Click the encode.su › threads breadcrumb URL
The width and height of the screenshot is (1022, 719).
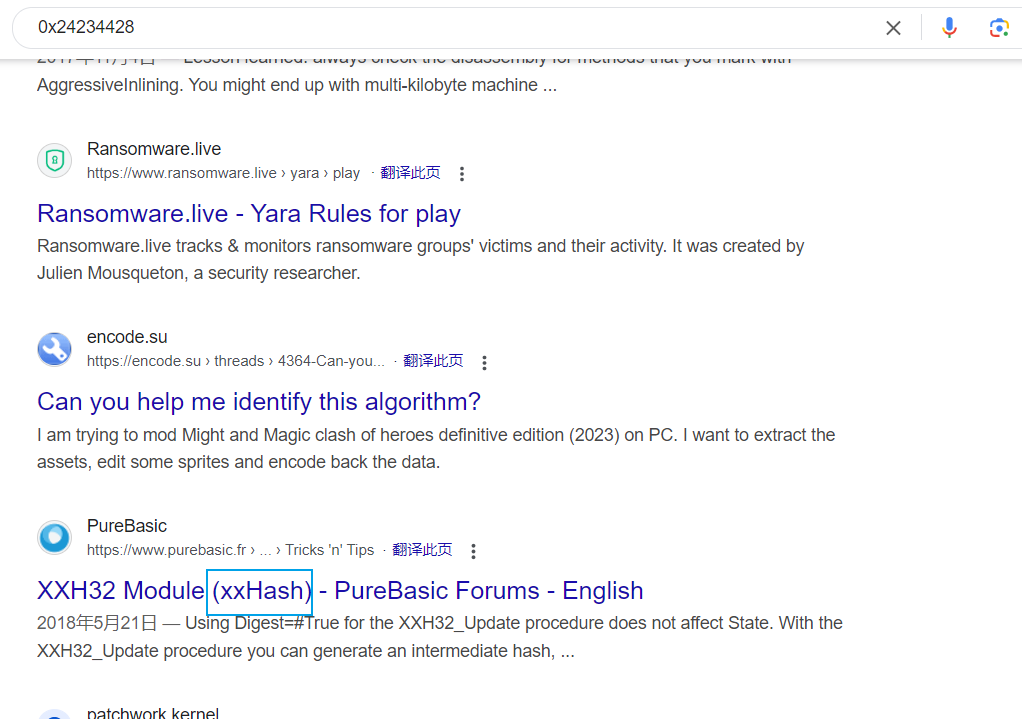(235, 362)
